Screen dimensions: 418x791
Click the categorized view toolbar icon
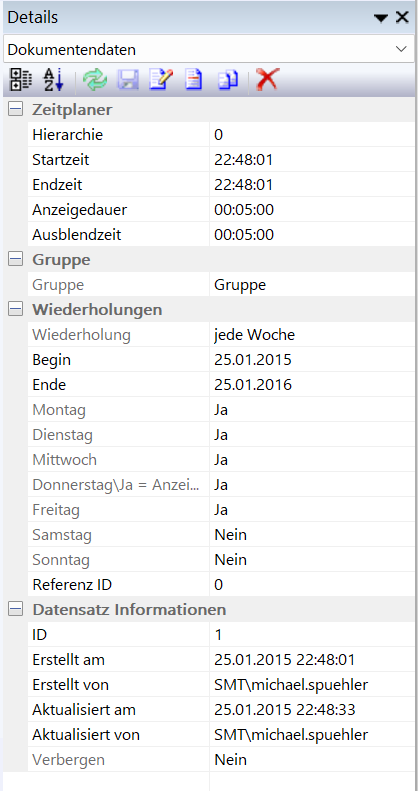coord(20,80)
